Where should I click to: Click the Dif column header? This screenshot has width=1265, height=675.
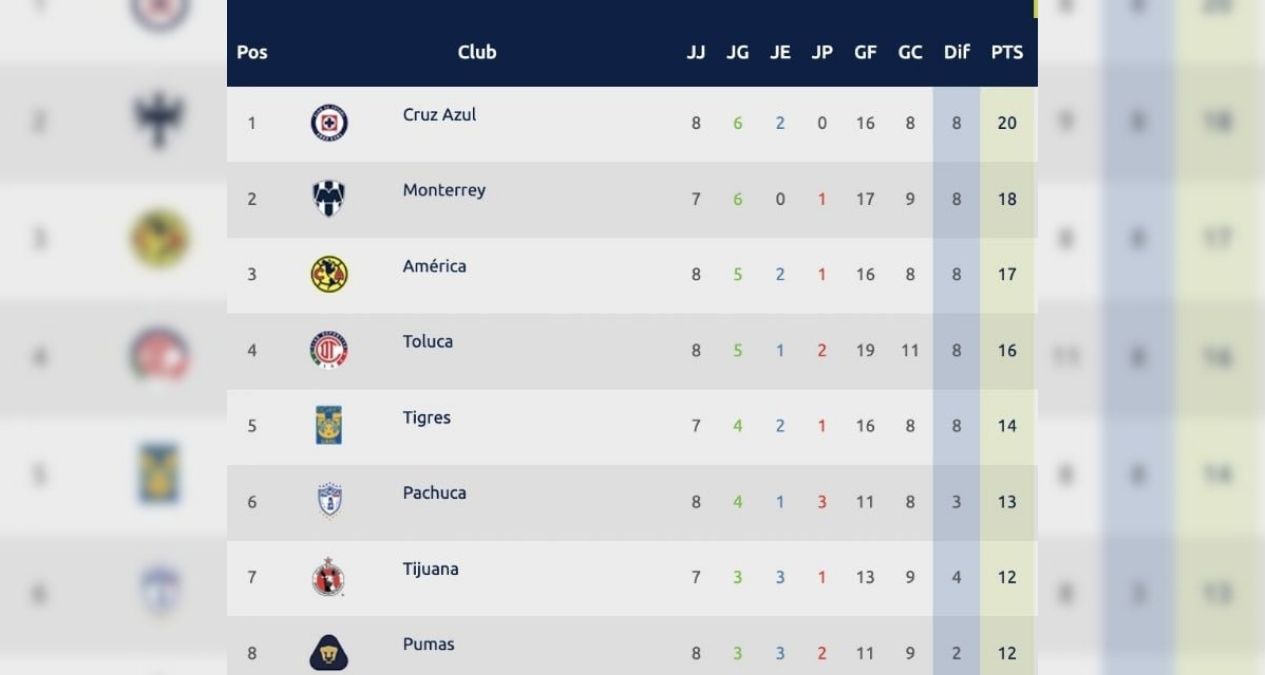957,53
